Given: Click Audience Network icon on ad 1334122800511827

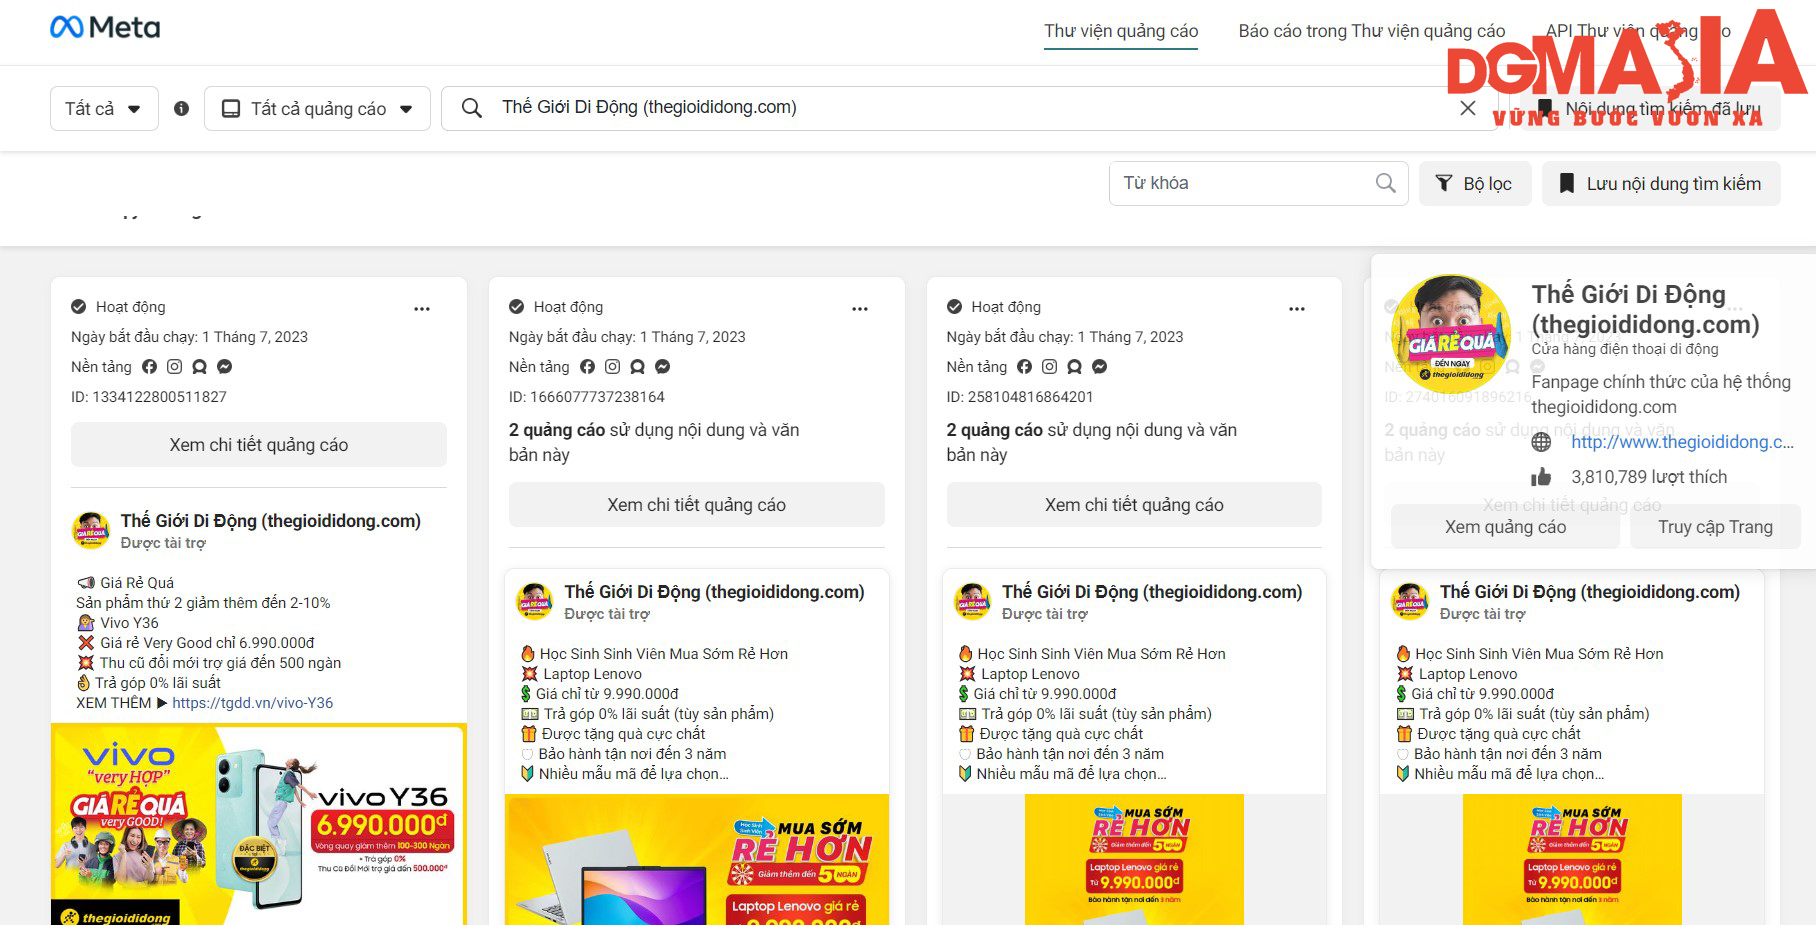Looking at the screenshot, I should coord(200,367).
